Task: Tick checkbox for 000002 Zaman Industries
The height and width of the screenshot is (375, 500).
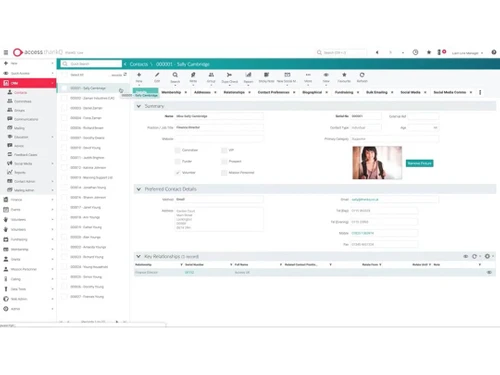Action: pyautogui.click(x=64, y=98)
